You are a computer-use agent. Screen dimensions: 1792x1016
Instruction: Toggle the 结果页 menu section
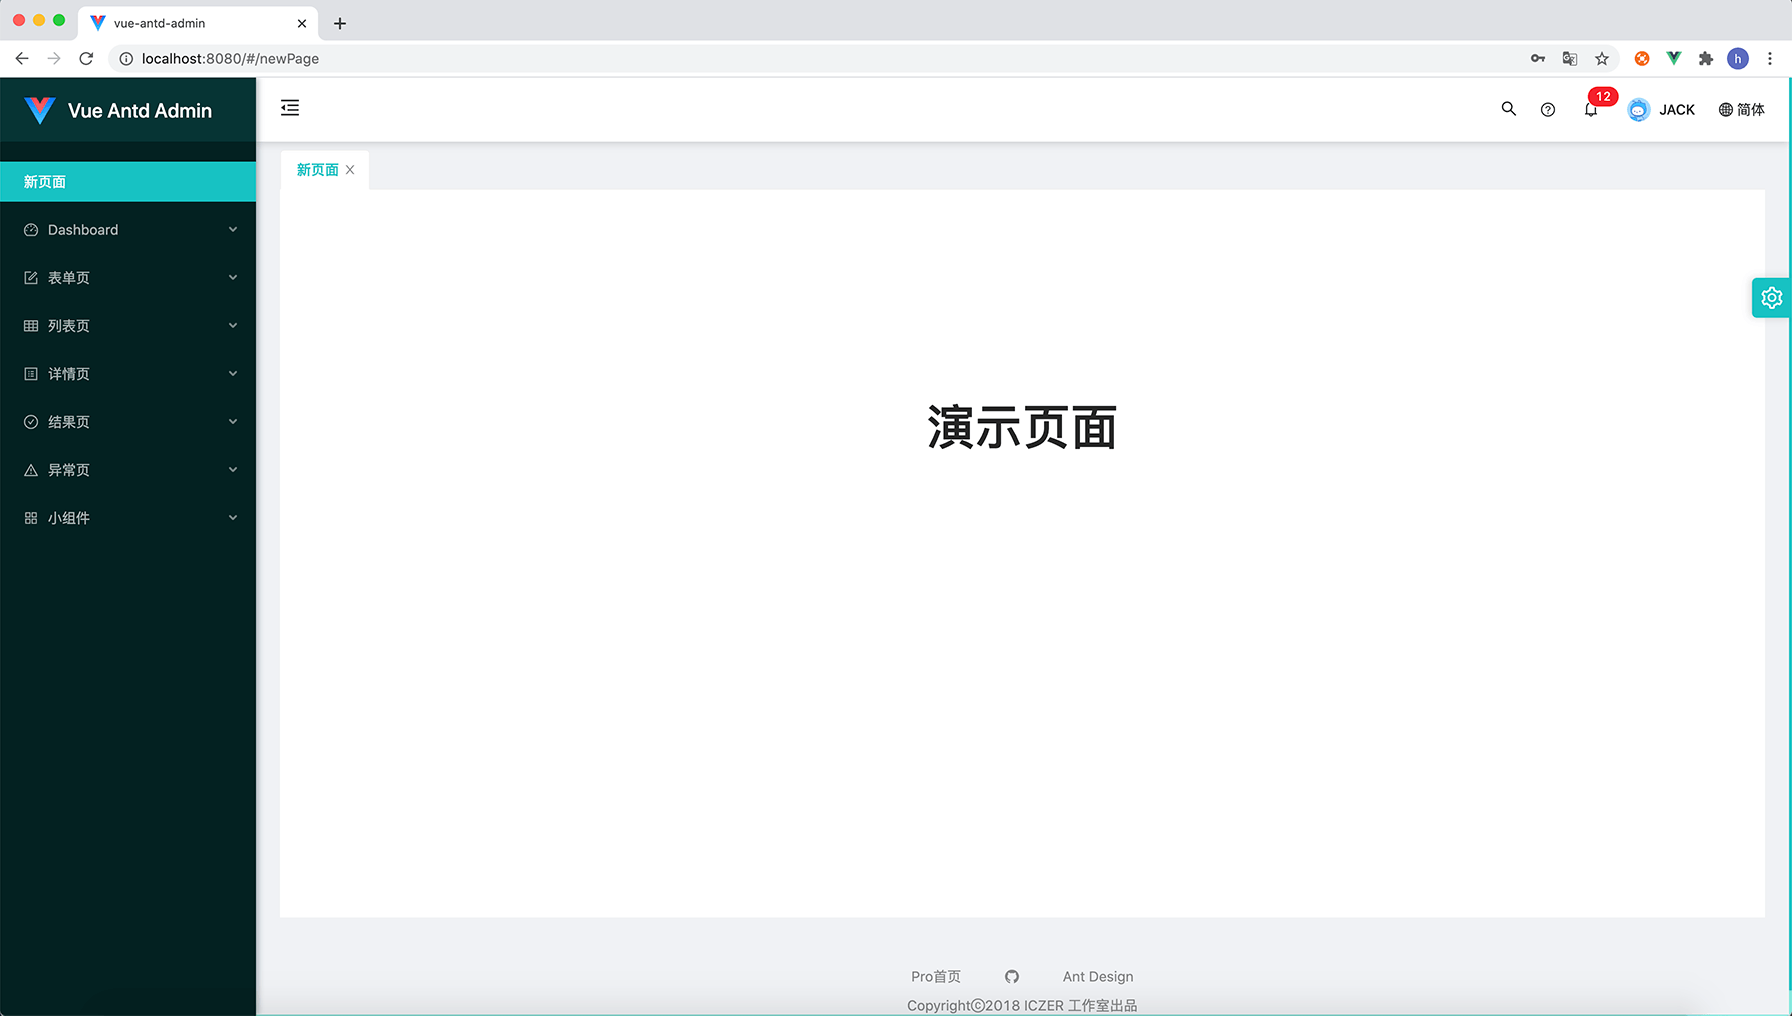127,421
